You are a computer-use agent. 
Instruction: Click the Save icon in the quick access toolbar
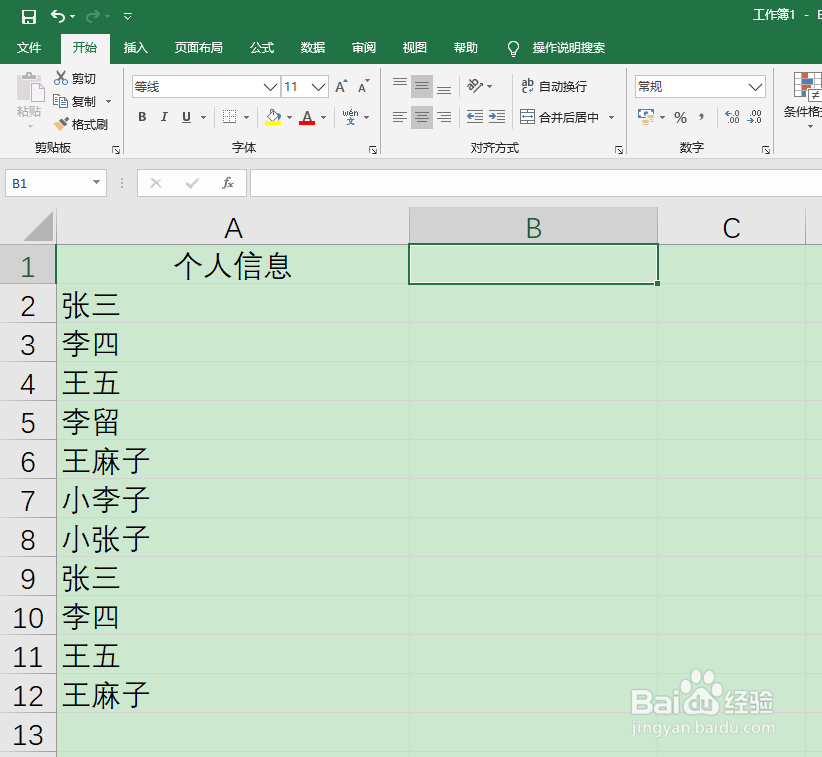tap(29, 17)
